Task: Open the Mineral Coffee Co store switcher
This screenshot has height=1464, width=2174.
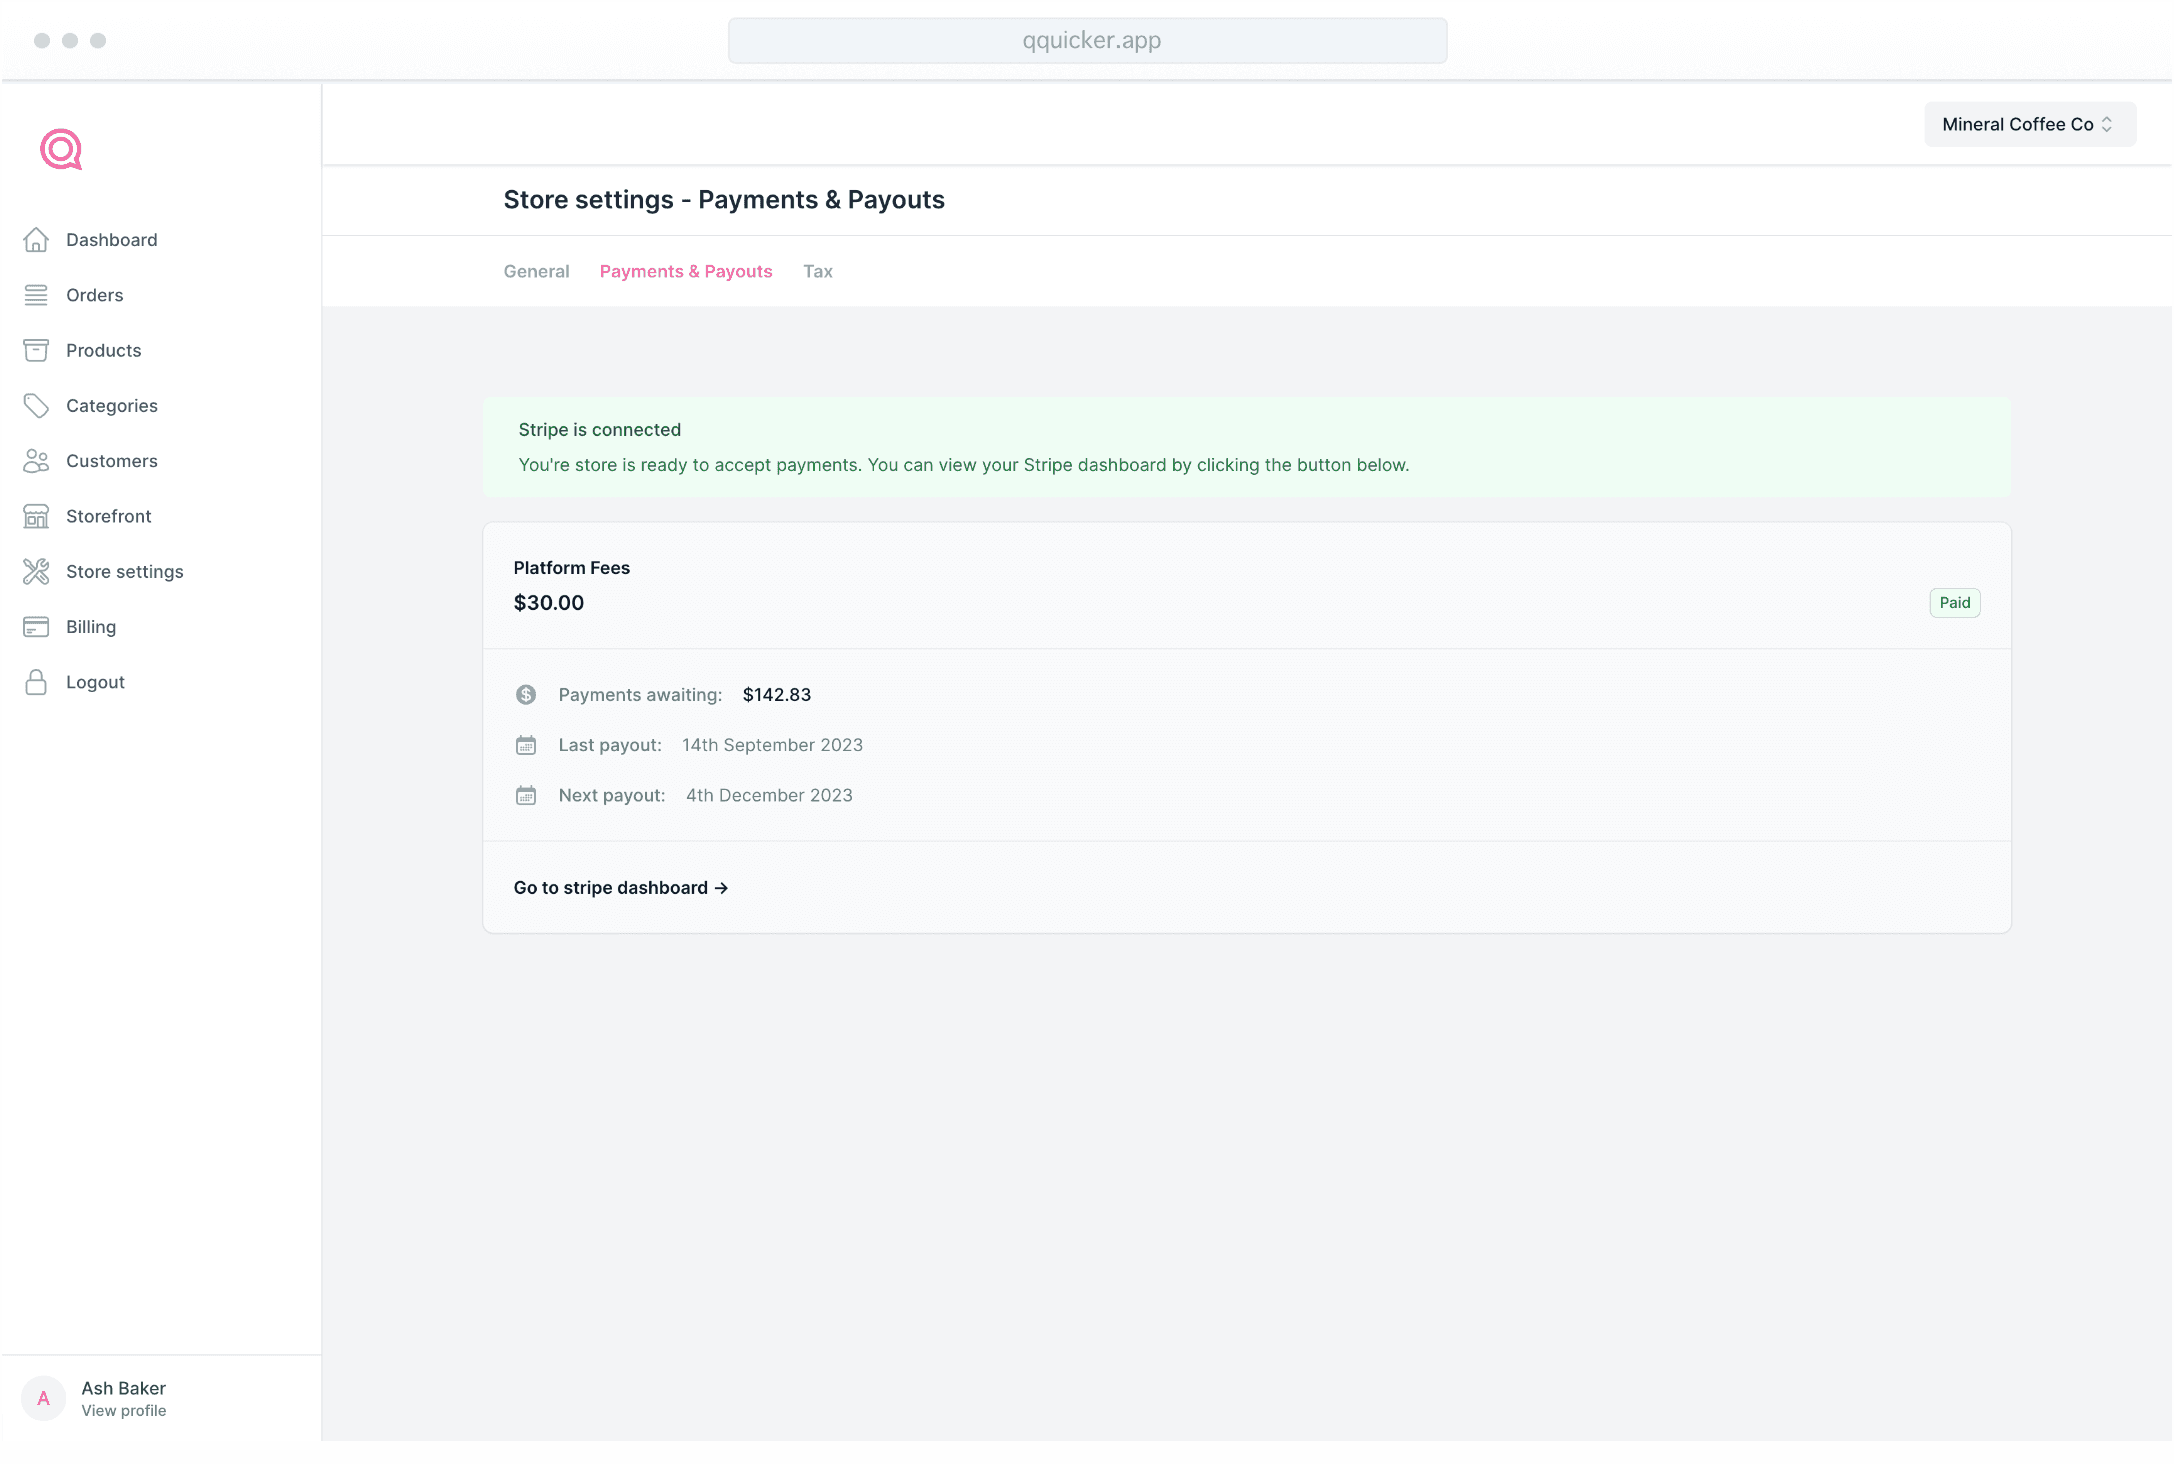Action: coord(2029,124)
